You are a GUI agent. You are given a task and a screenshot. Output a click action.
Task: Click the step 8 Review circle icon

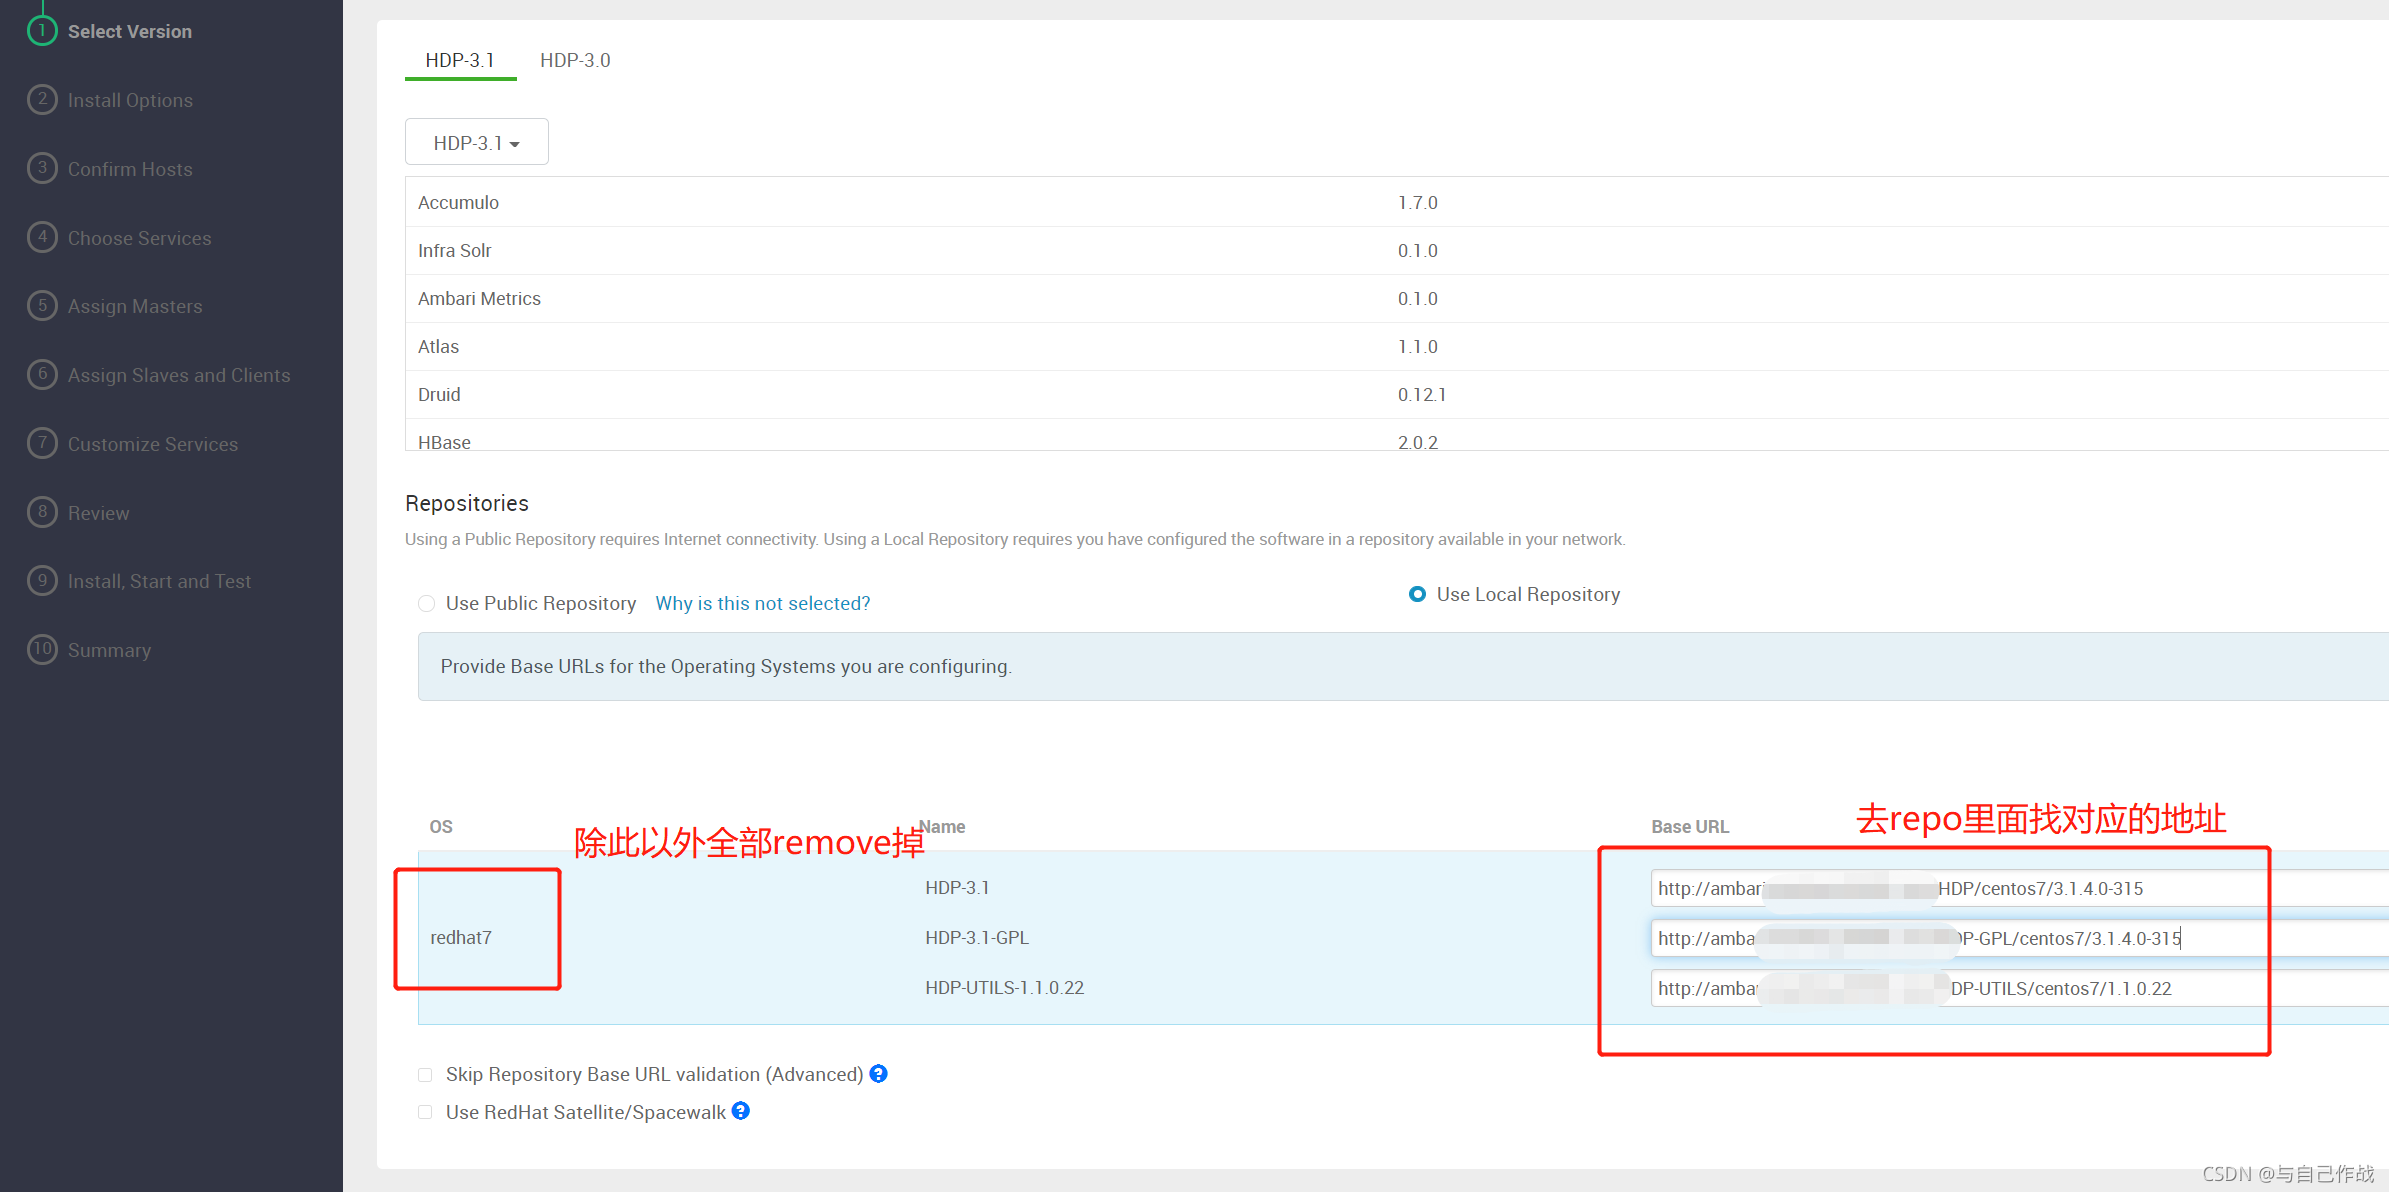pyautogui.click(x=42, y=513)
